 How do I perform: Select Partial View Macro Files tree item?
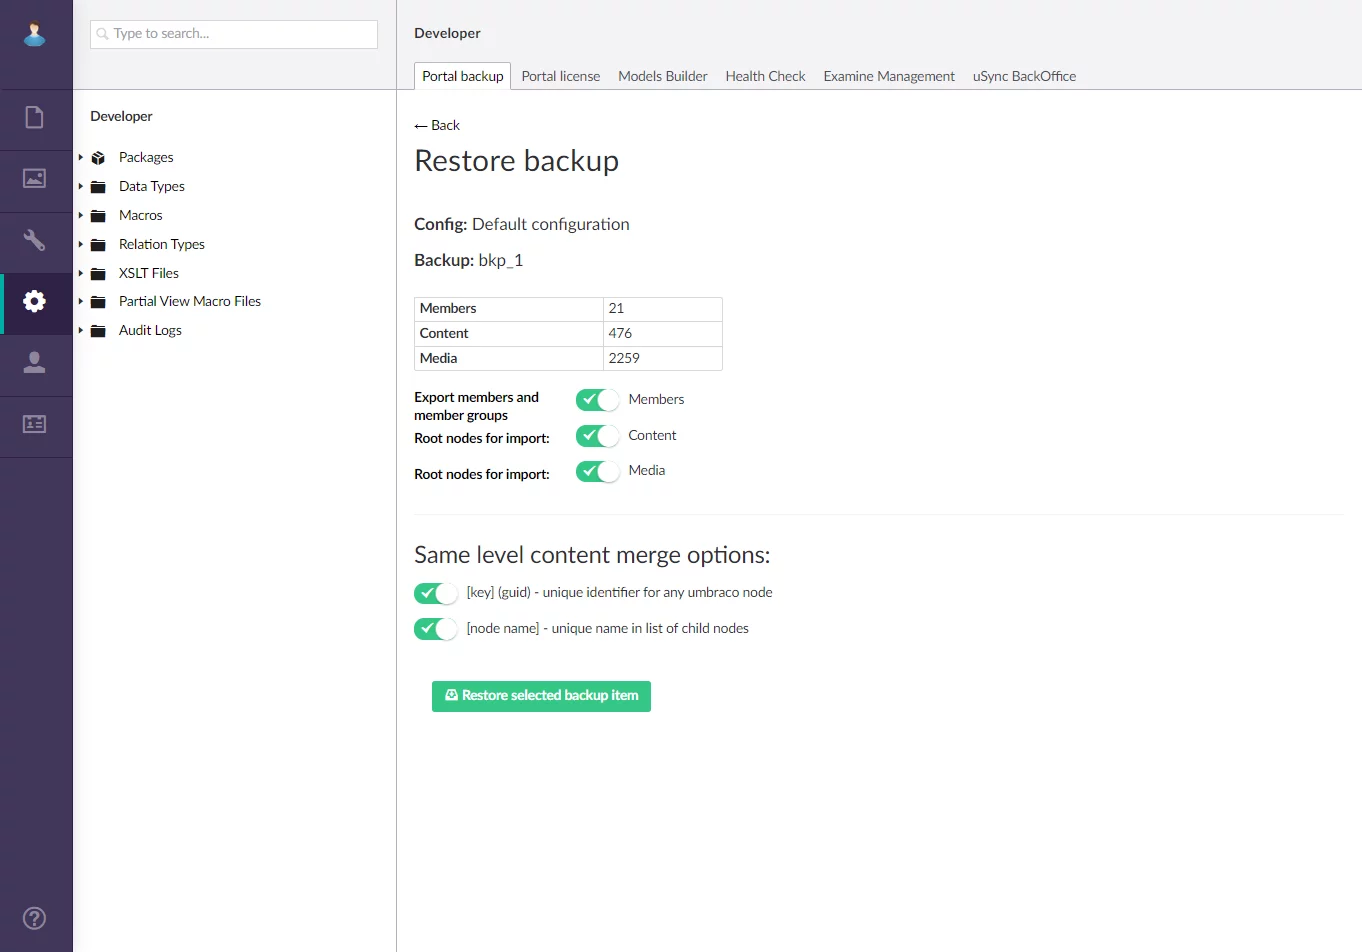click(189, 301)
